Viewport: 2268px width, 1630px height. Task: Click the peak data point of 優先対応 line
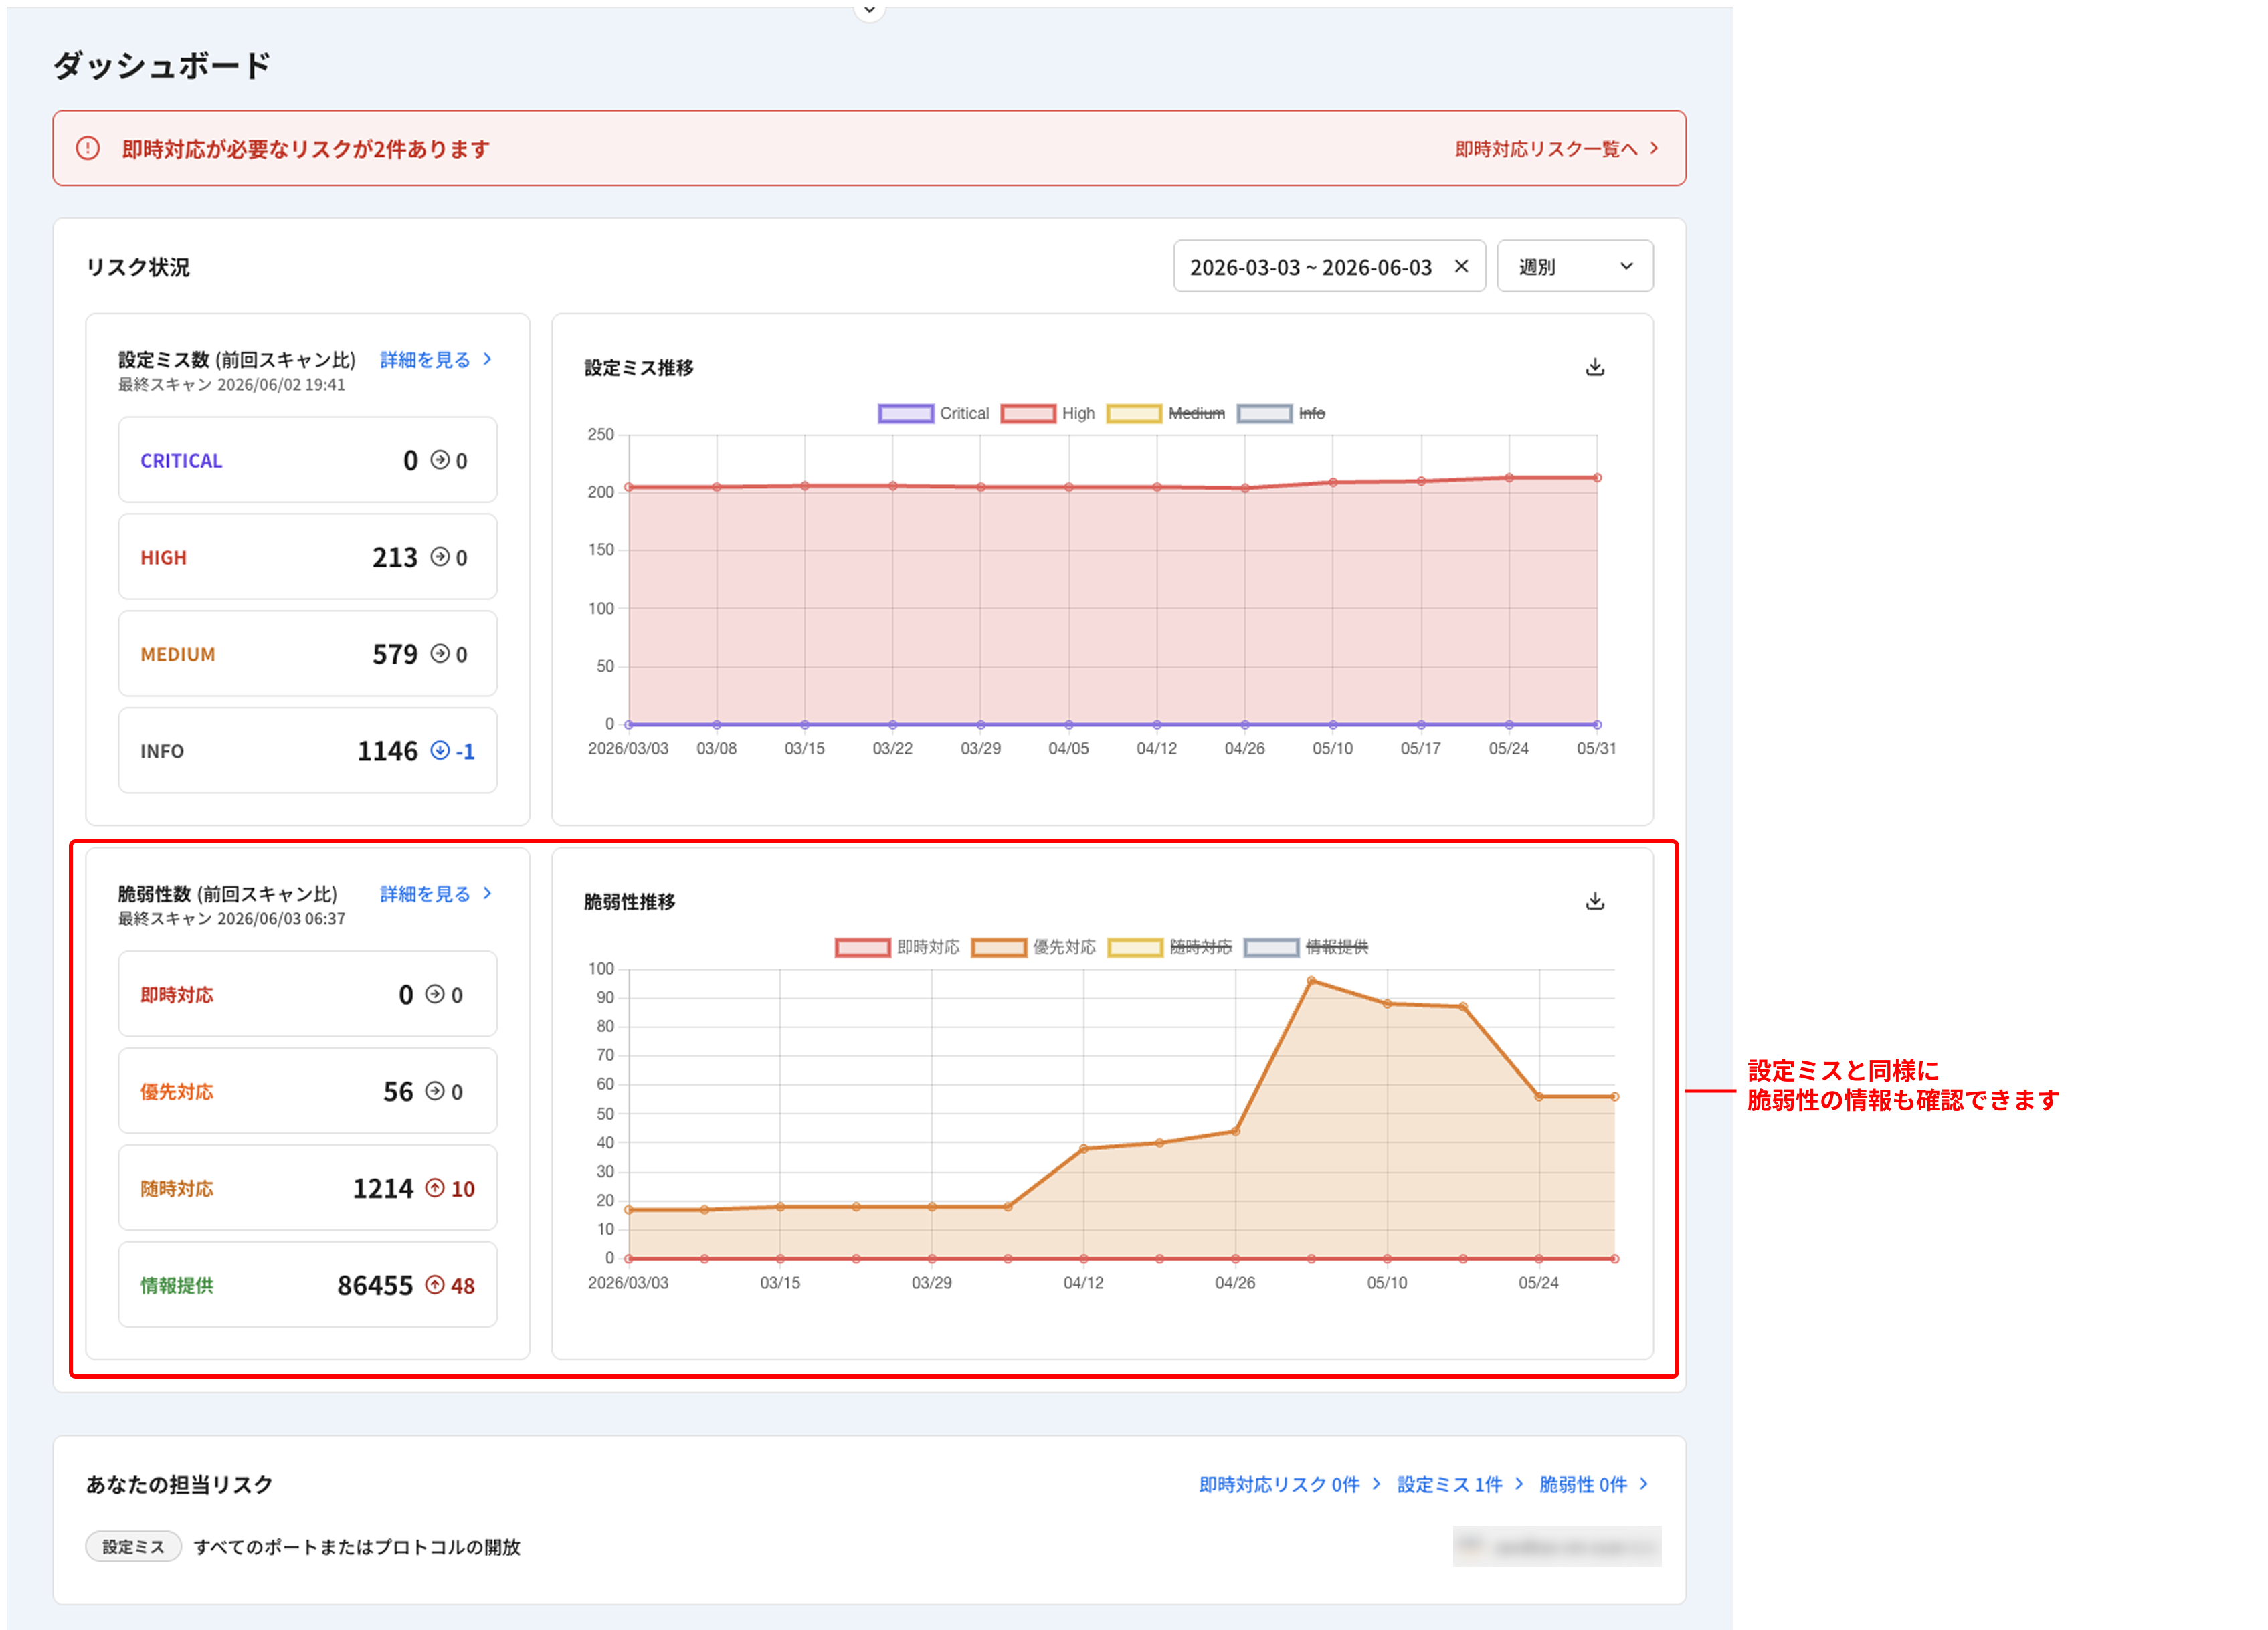(x=1311, y=981)
